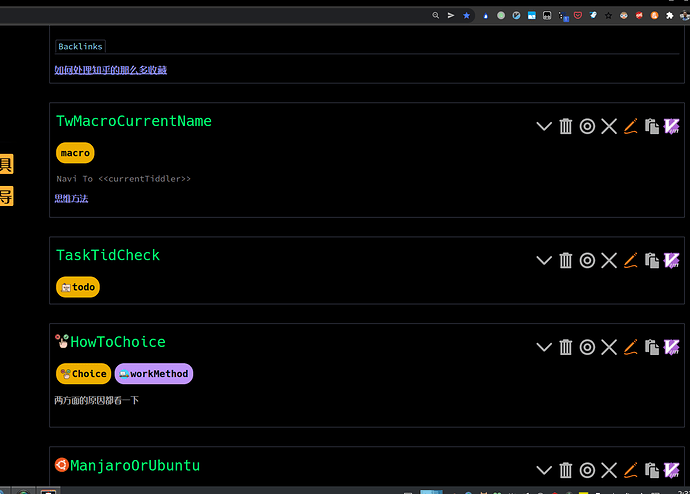Viewport: 690px width, 494px height.
Task: Click the target icon on ManjaroOrUbuntu
Action: point(587,470)
